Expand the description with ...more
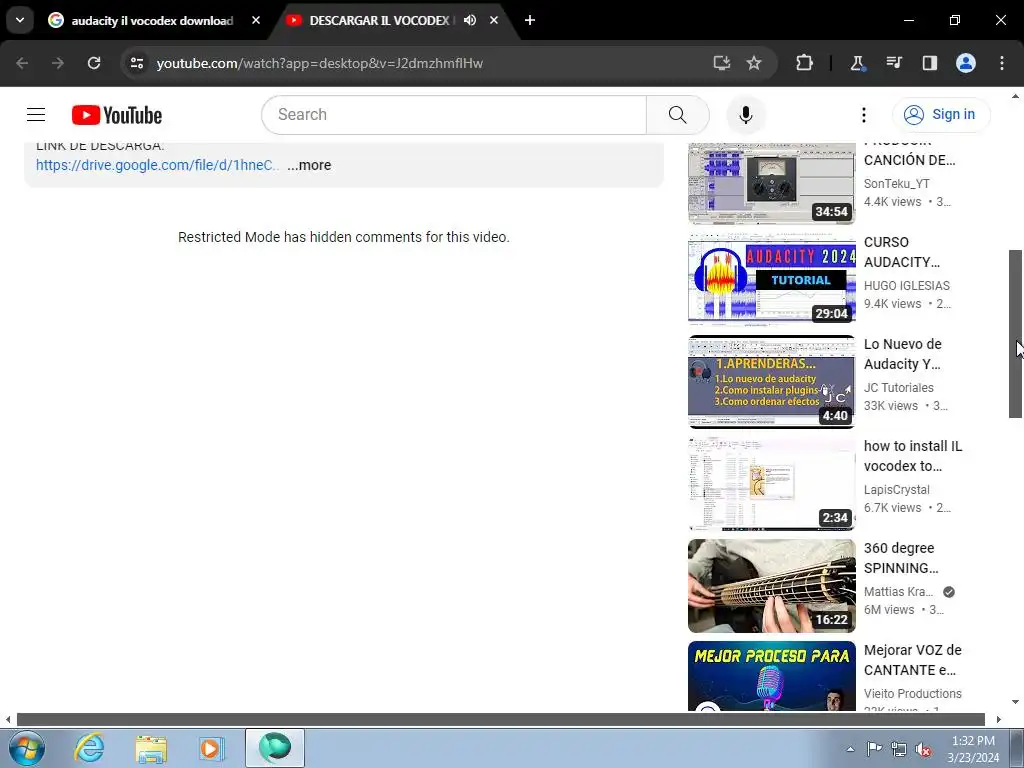 [x=309, y=165]
